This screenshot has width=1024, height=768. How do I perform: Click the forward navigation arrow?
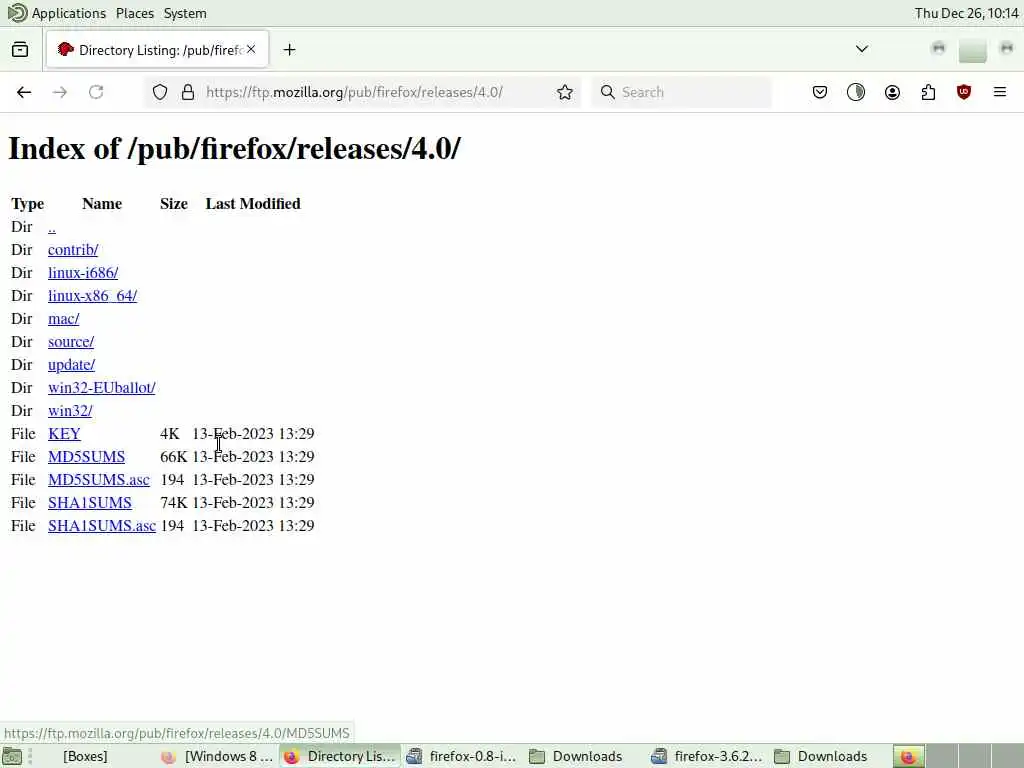pyautogui.click(x=60, y=92)
